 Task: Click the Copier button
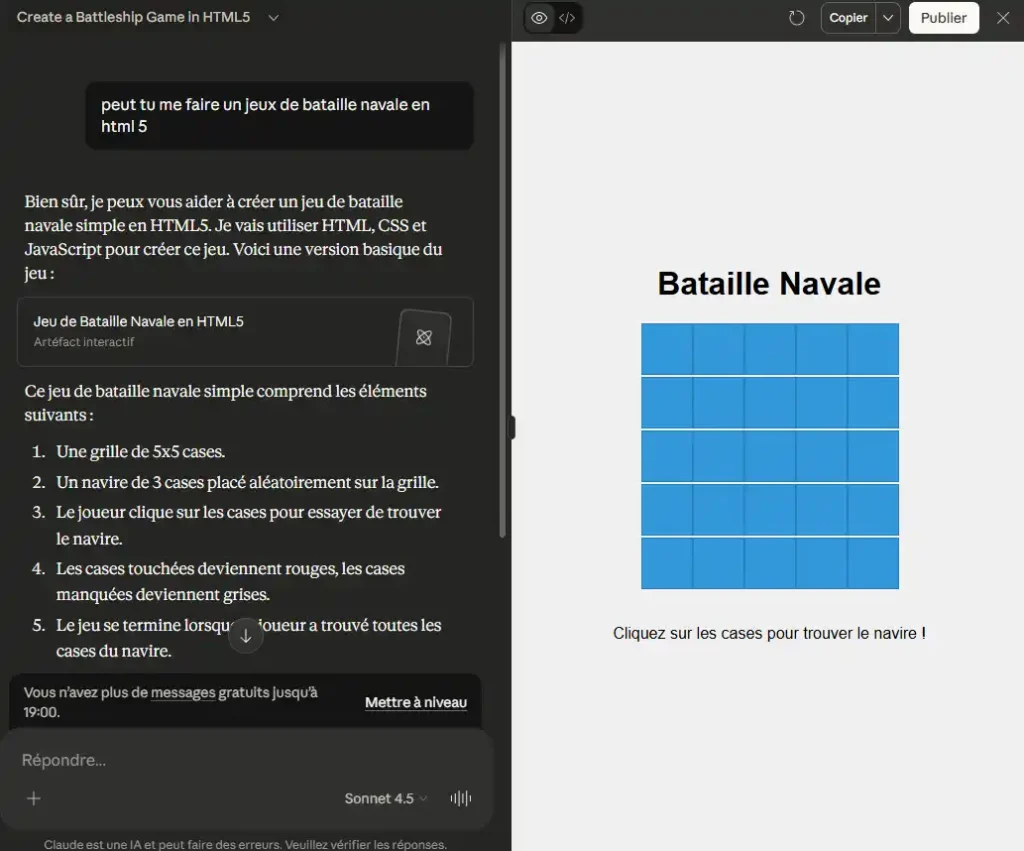point(848,18)
